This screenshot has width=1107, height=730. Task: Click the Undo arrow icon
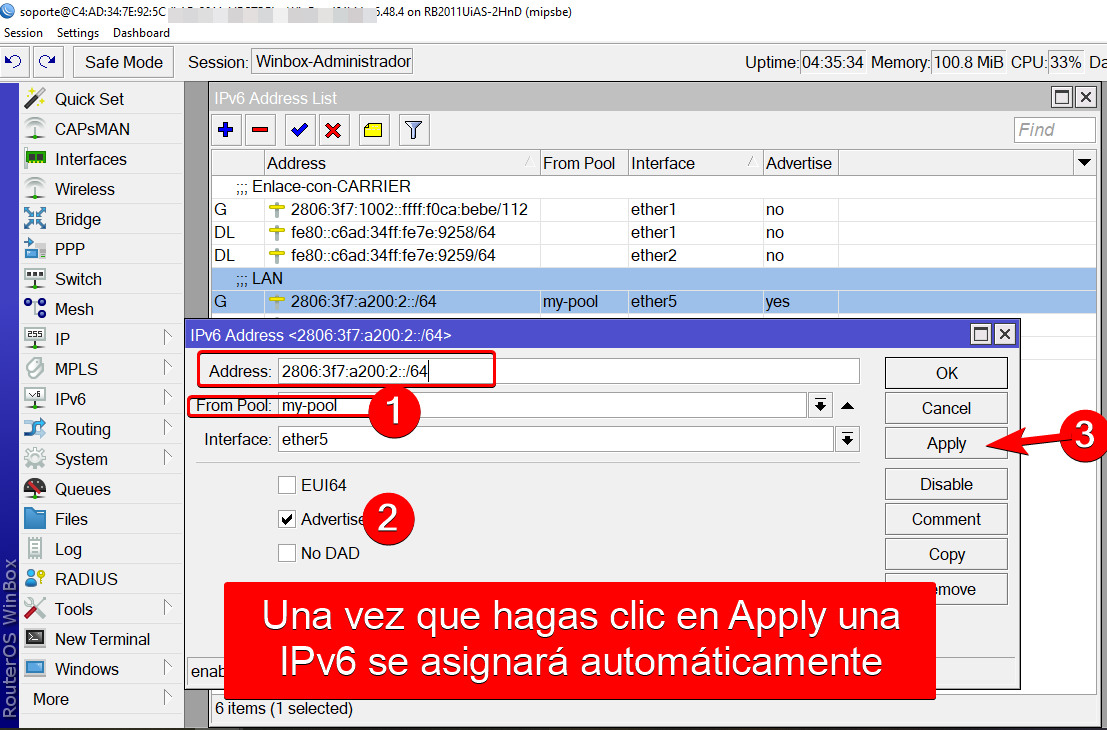[x=13, y=61]
